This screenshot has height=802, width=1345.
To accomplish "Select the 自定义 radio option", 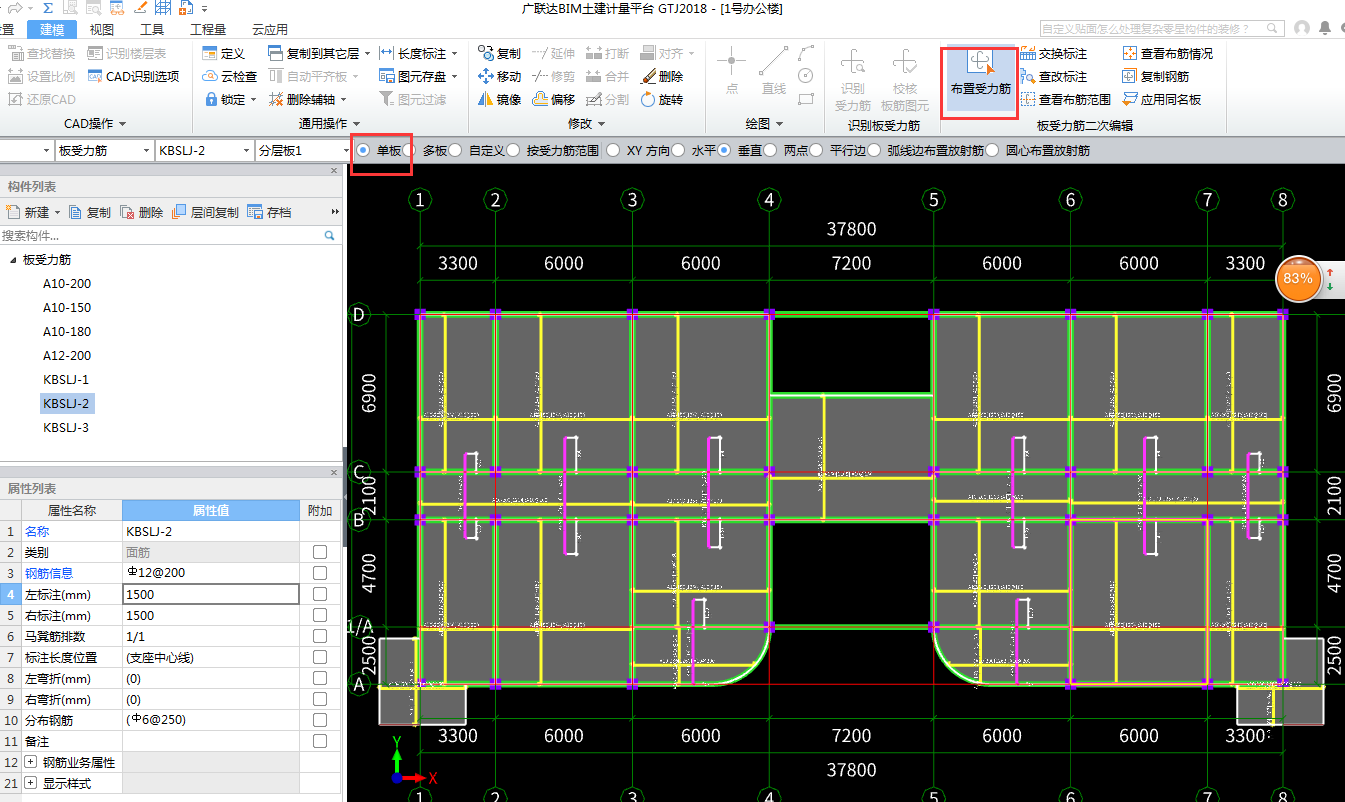I will click(x=455, y=150).
